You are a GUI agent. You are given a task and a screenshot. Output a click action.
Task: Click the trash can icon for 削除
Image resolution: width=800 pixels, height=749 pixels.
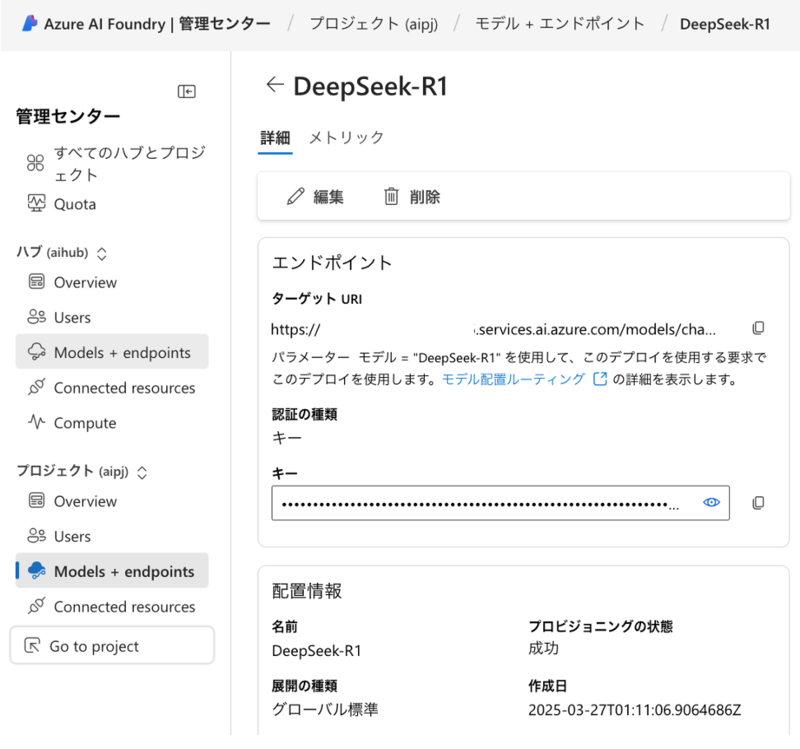tap(391, 196)
